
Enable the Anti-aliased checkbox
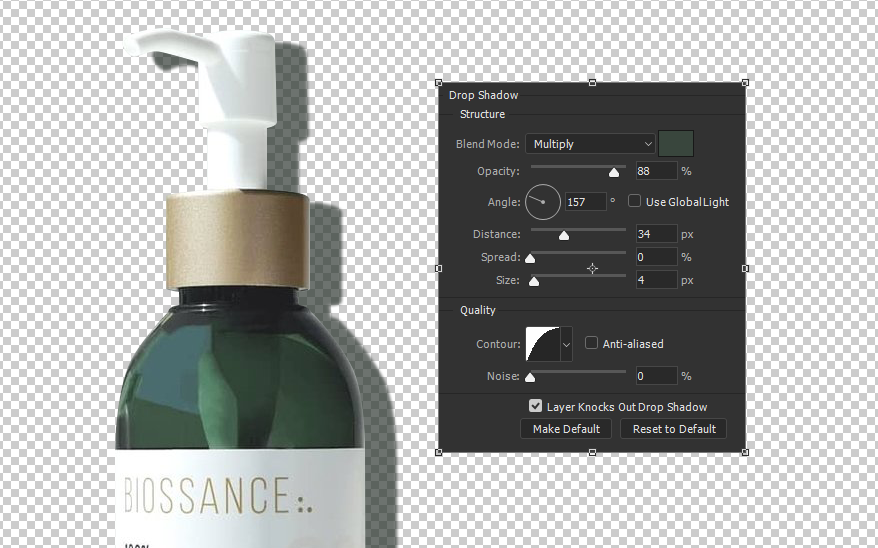(x=591, y=343)
